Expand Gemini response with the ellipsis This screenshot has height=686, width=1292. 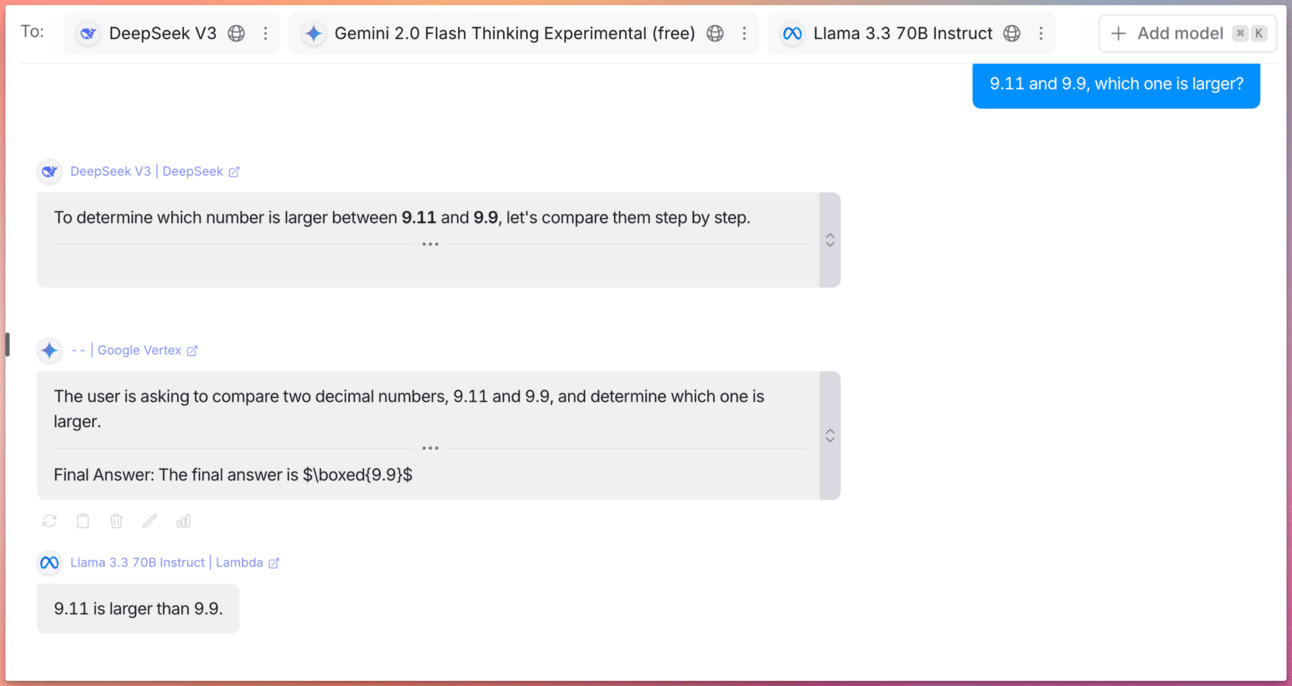click(x=430, y=448)
